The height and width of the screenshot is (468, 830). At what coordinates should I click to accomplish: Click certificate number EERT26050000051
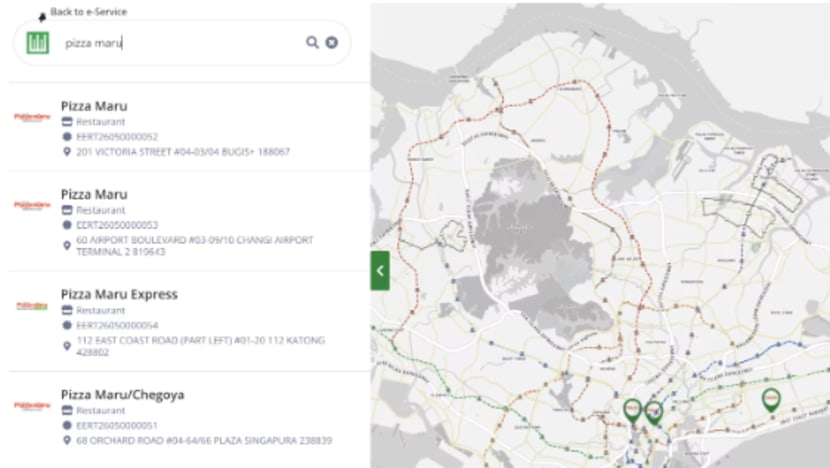point(117,425)
